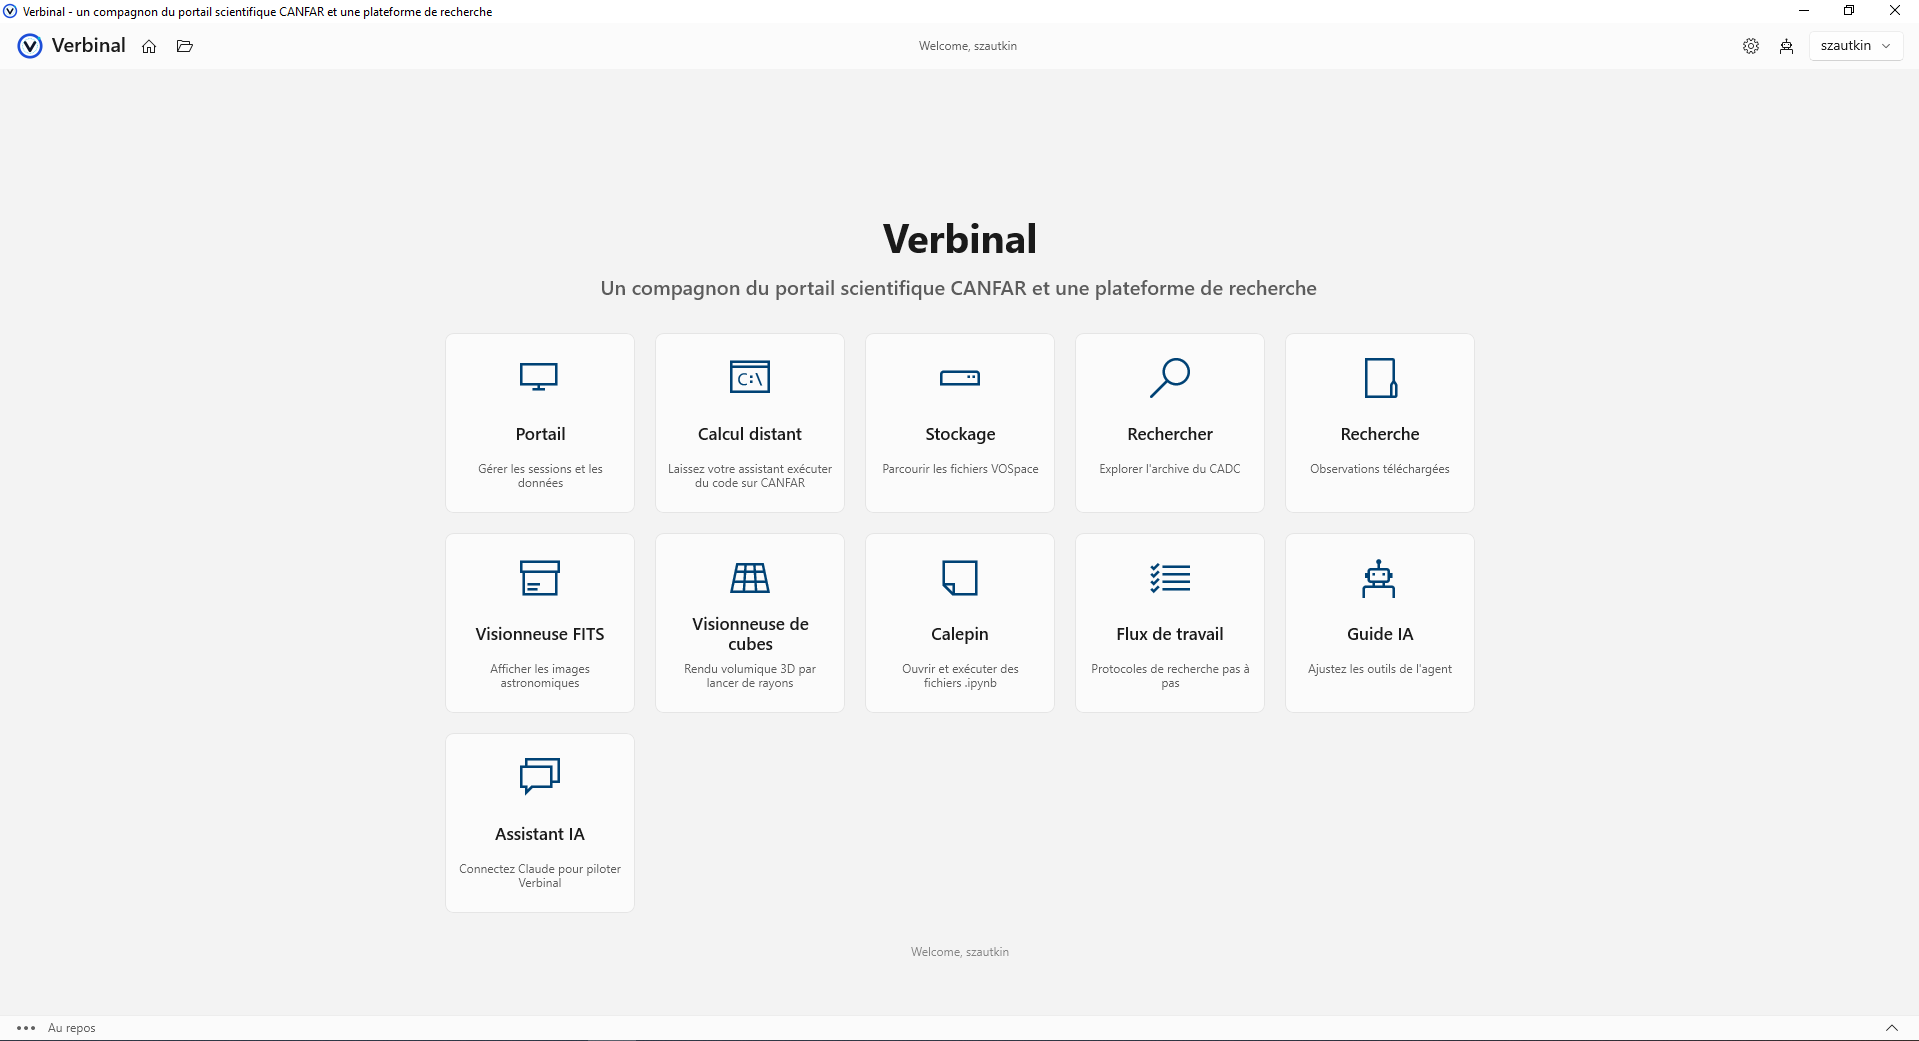The image size is (1919, 1041).
Task: Click 'Ajustez les outils de l'agent' text
Action: [x=1380, y=669]
